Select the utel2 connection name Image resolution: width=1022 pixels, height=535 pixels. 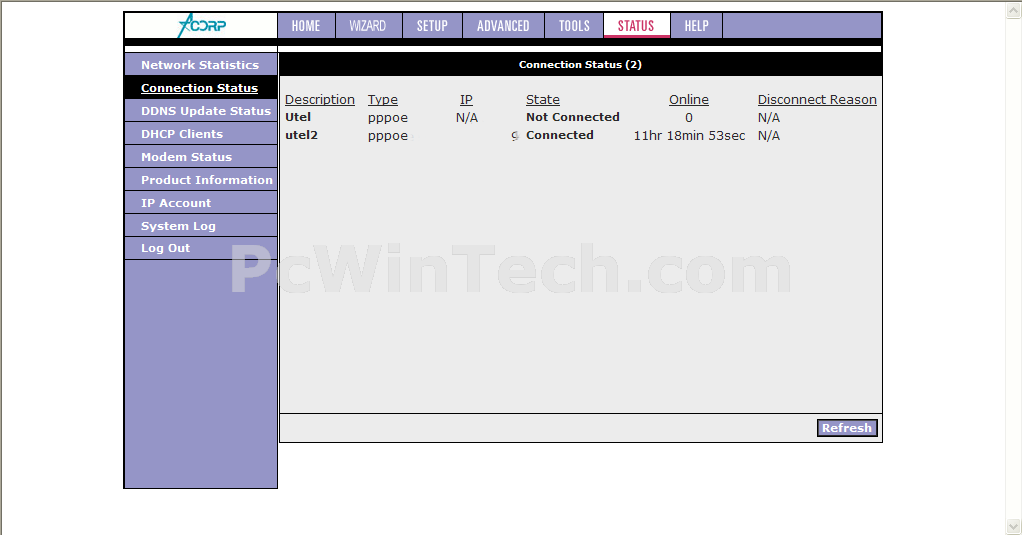[x=301, y=136]
